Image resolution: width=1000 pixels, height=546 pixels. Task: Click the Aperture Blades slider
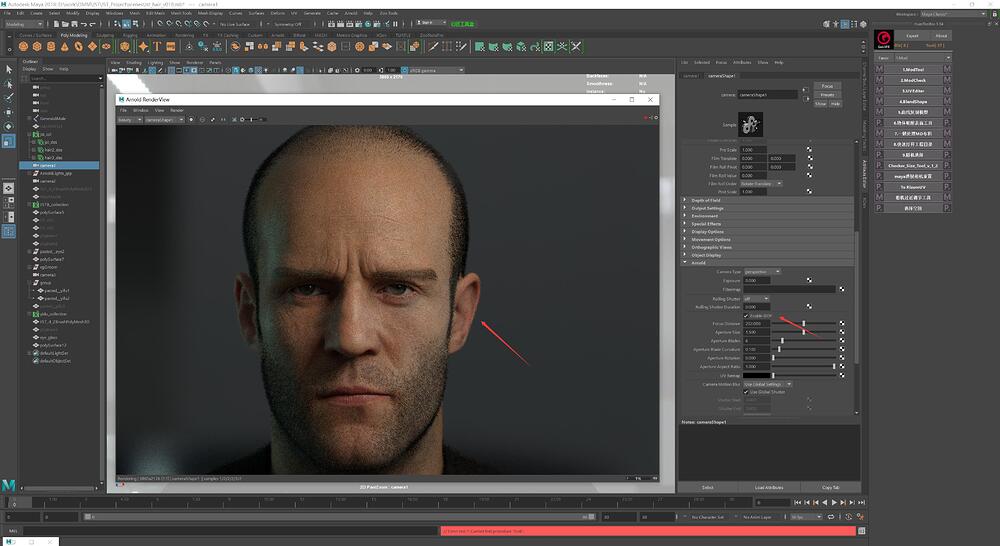tap(804, 341)
